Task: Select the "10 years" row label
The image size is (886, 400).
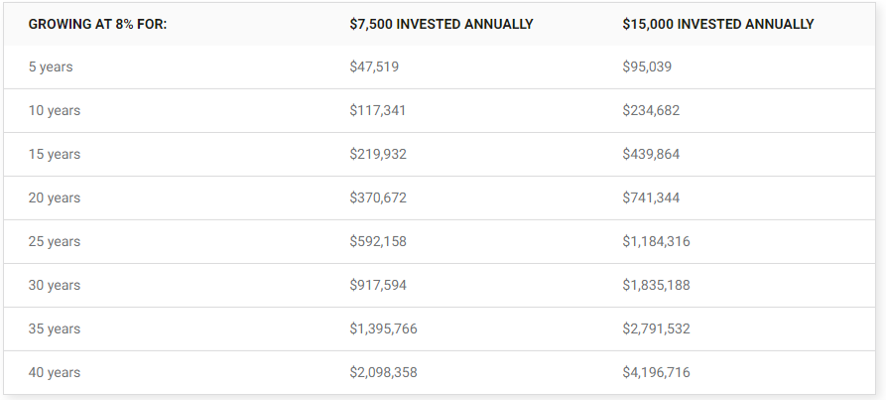Action: tap(54, 111)
